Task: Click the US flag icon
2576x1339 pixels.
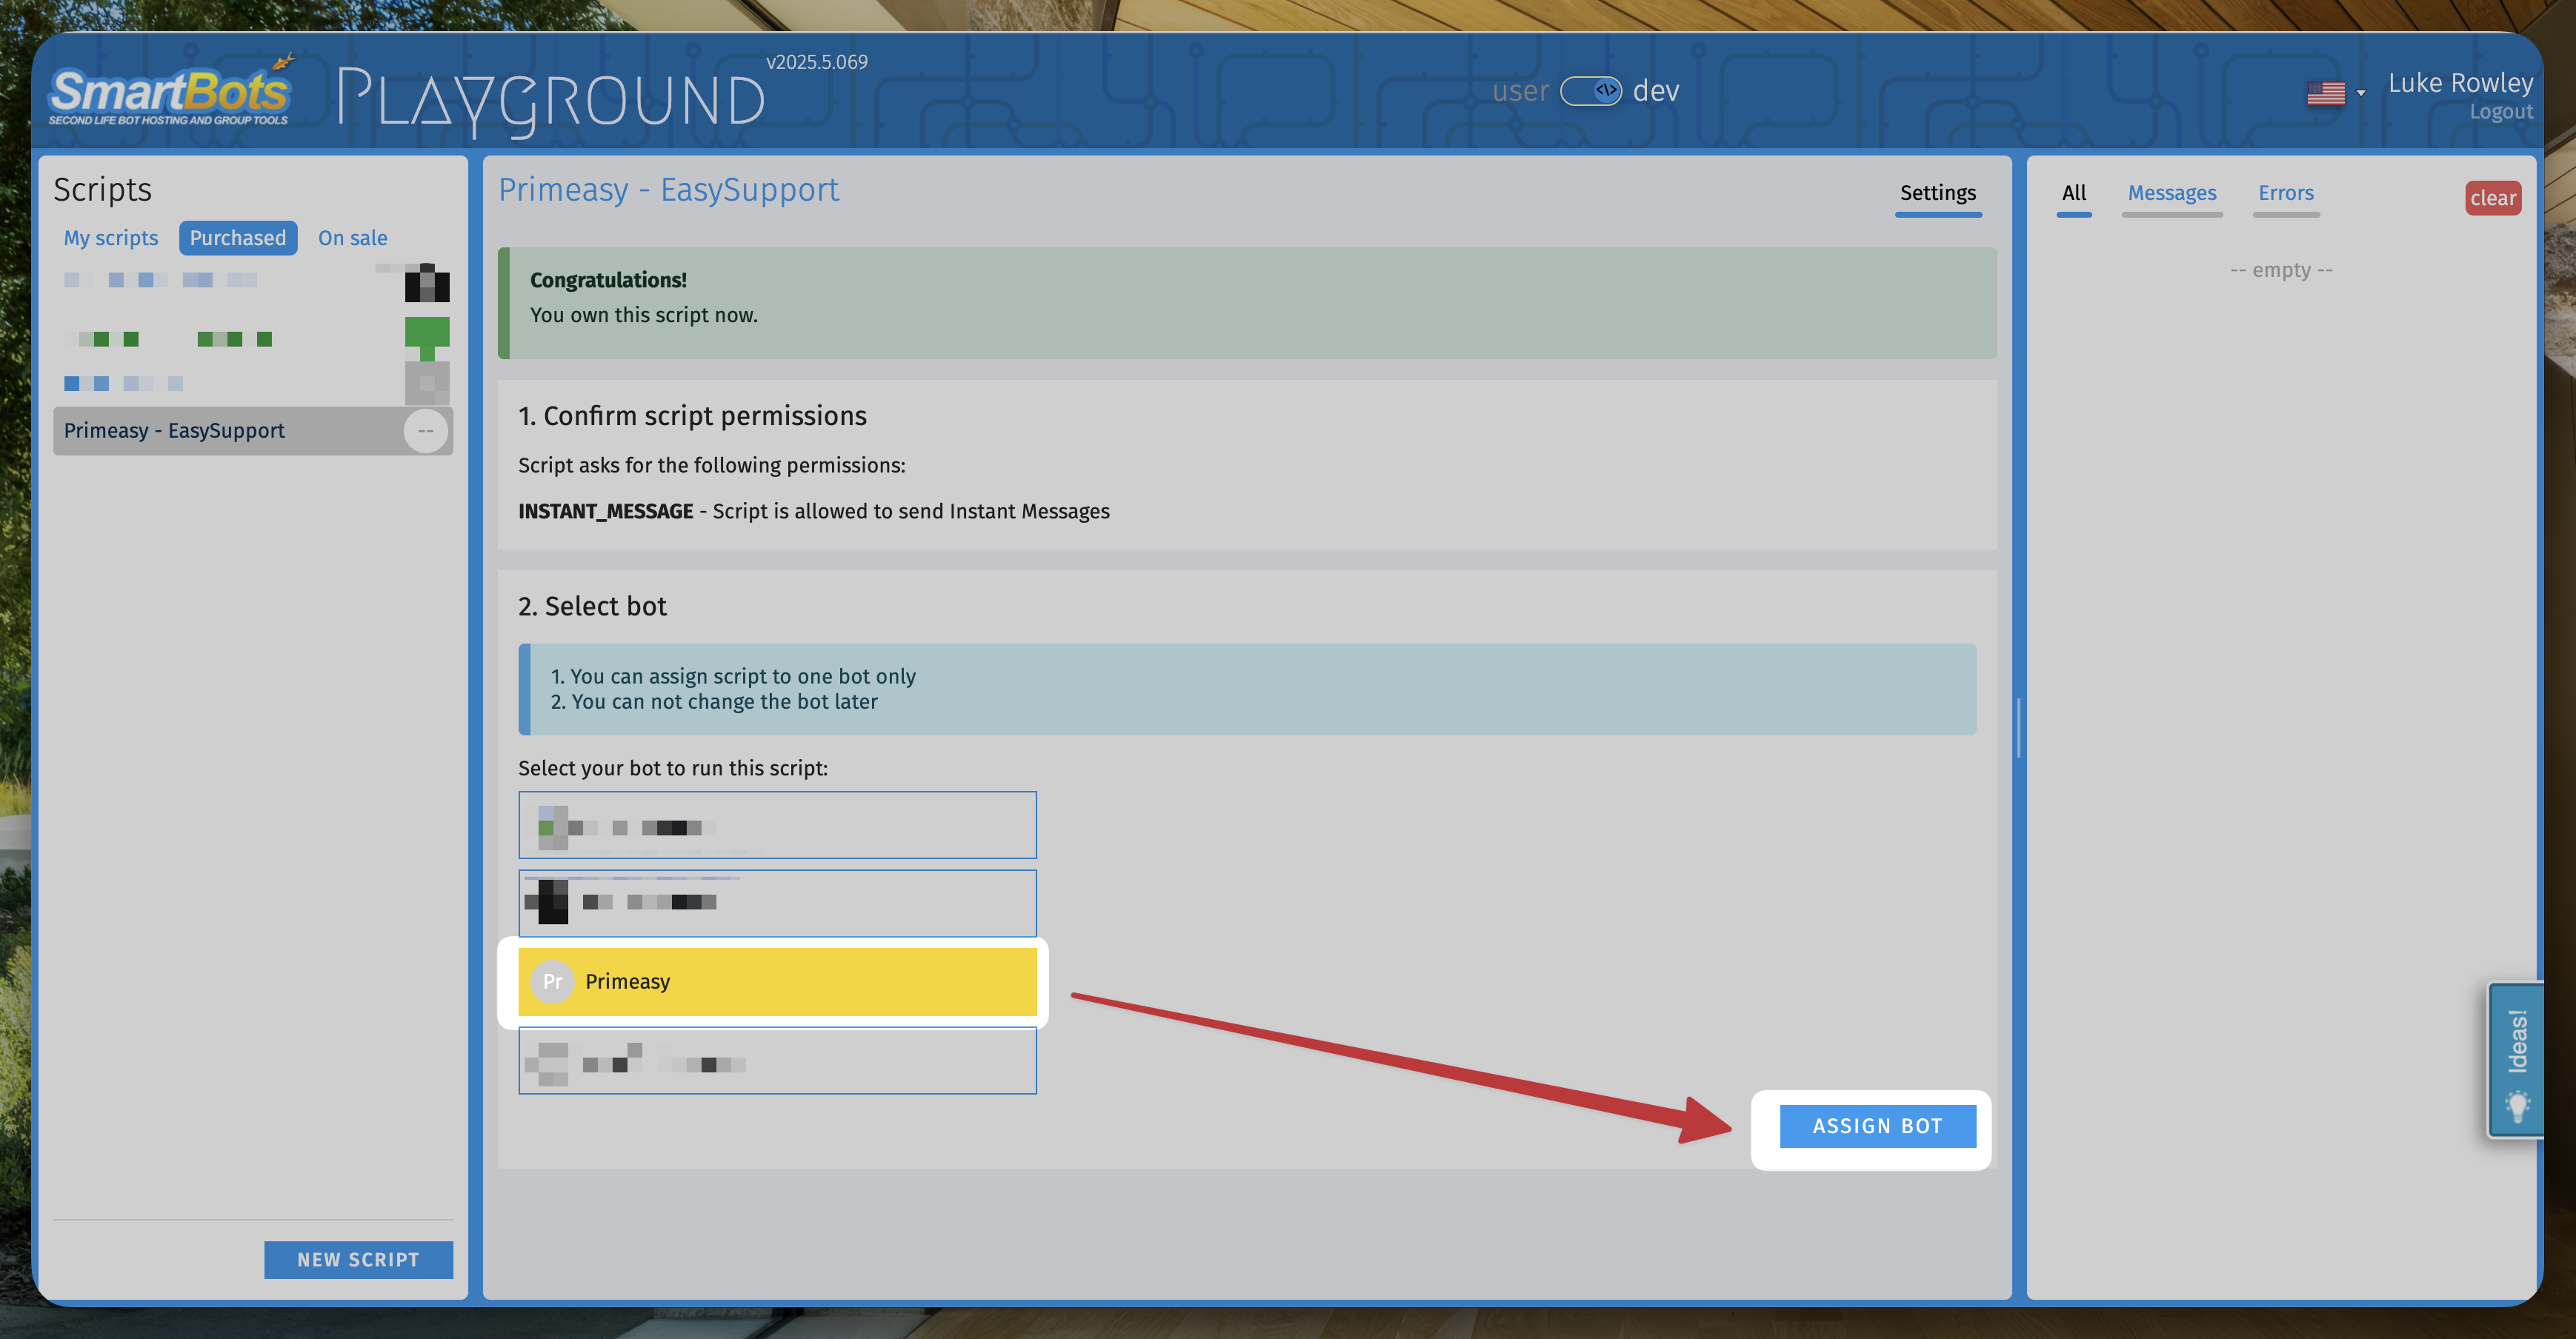Action: point(2325,93)
